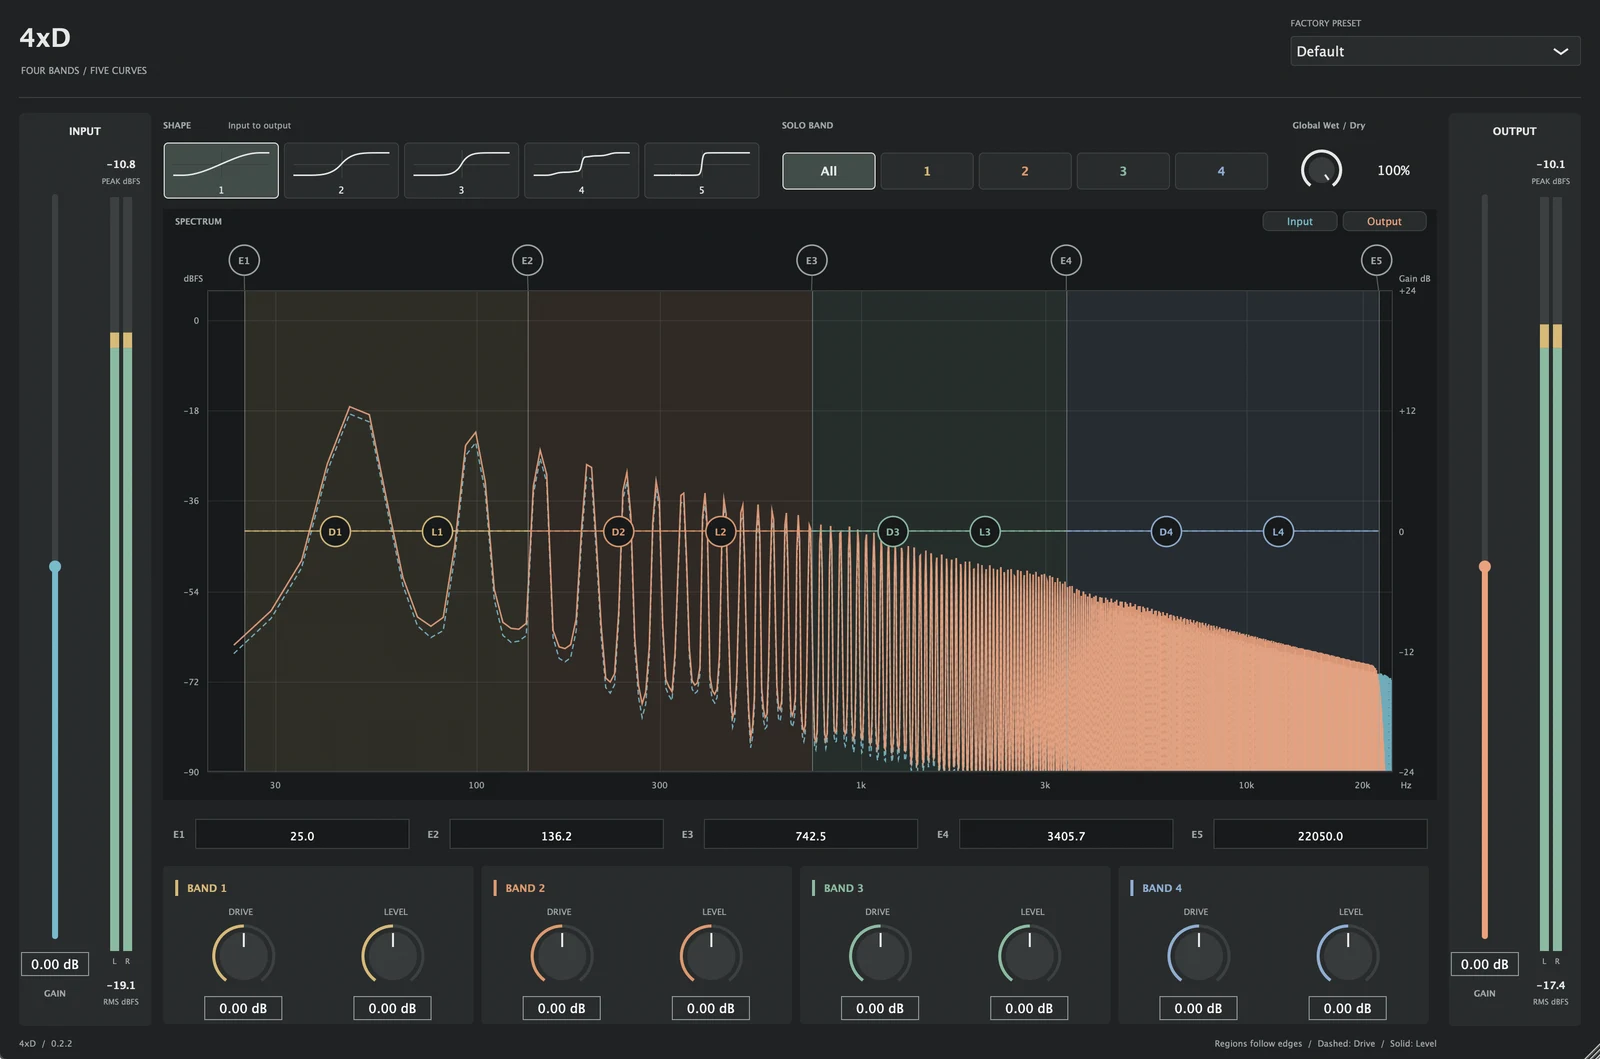The image size is (1600, 1059).
Task: Click the version text 4xD / 0.2.2
Action: pos(46,1043)
